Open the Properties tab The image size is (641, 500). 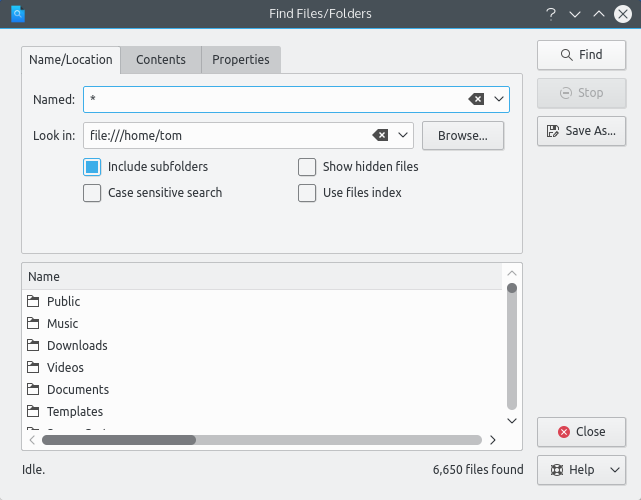point(241,60)
